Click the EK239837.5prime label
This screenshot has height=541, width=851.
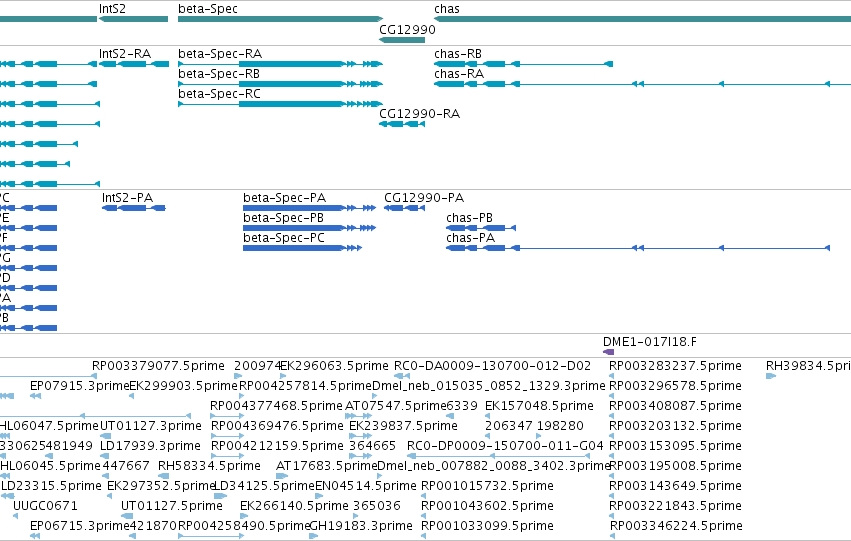403,426
